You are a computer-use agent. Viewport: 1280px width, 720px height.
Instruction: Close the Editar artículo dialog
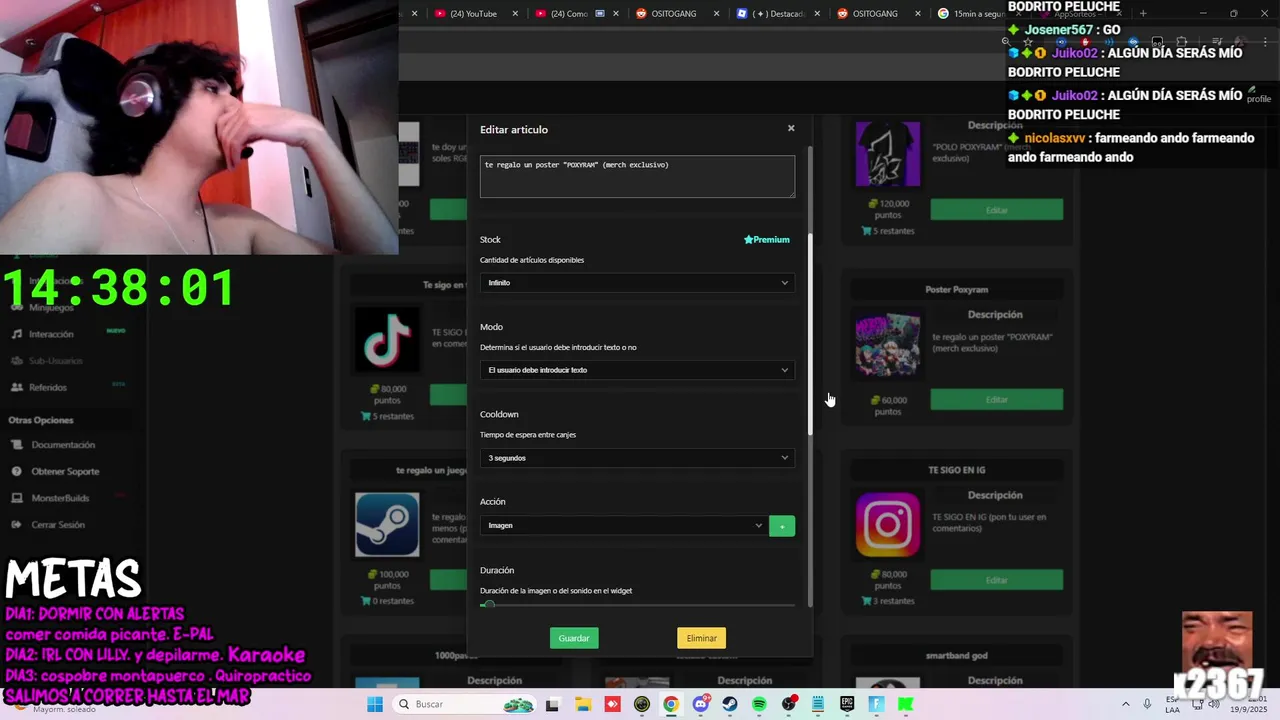tap(791, 128)
